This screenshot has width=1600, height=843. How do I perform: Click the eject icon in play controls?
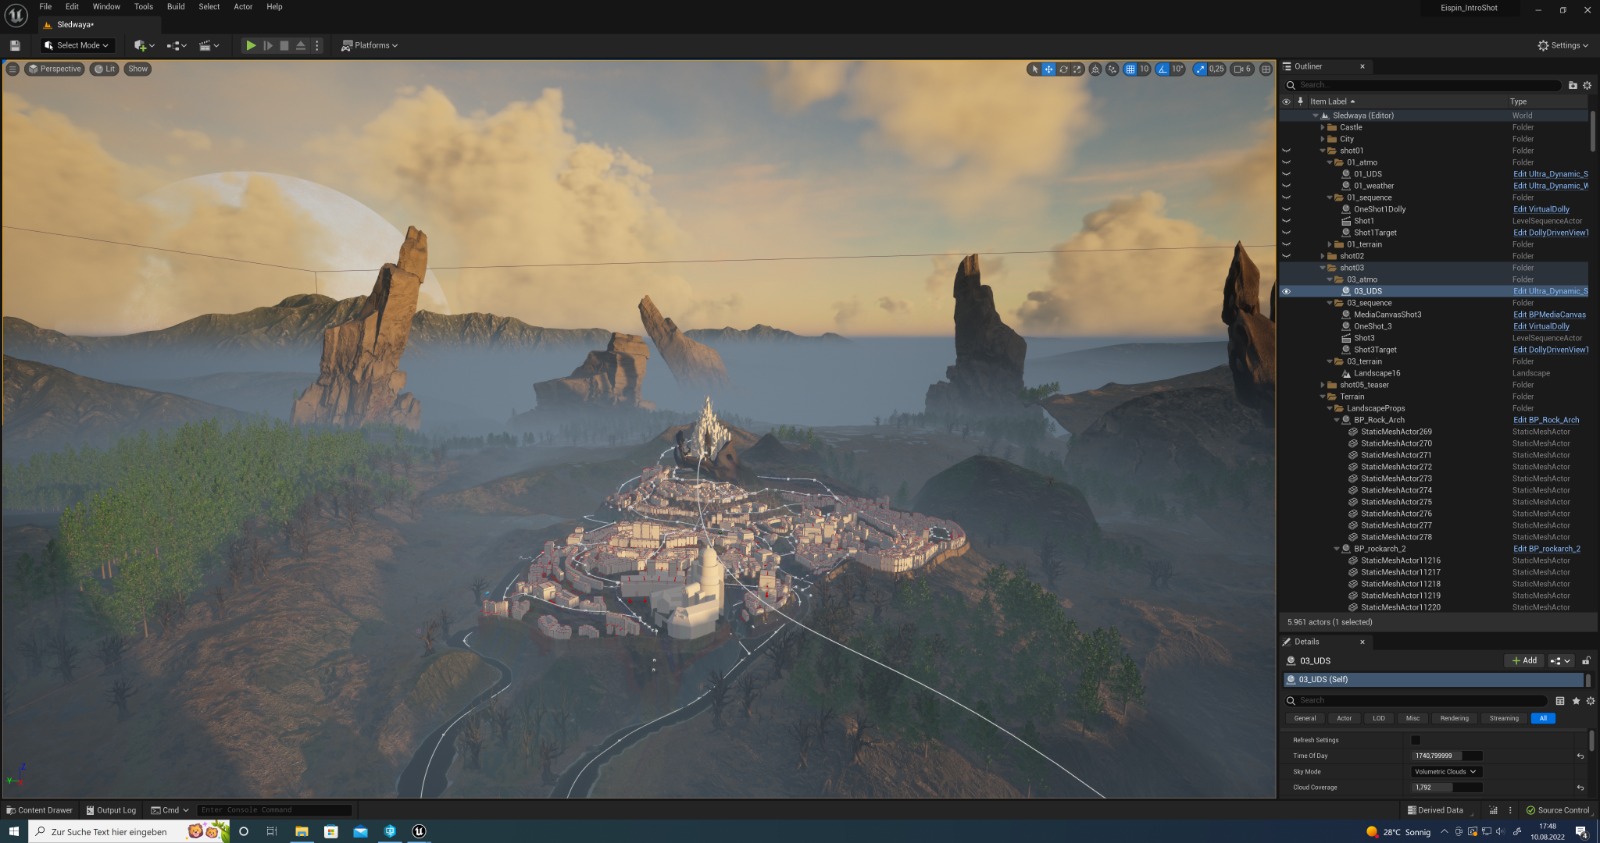[x=300, y=45]
